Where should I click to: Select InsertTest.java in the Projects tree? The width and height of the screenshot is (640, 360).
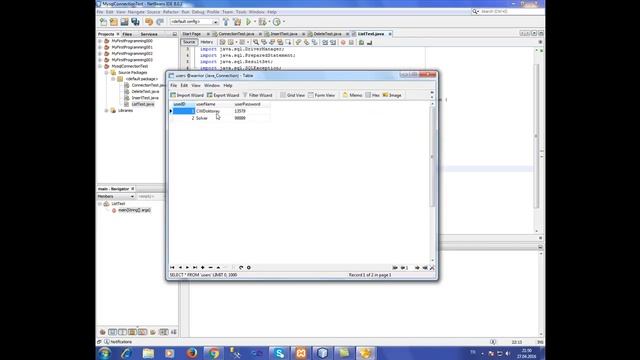coord(145,98)
